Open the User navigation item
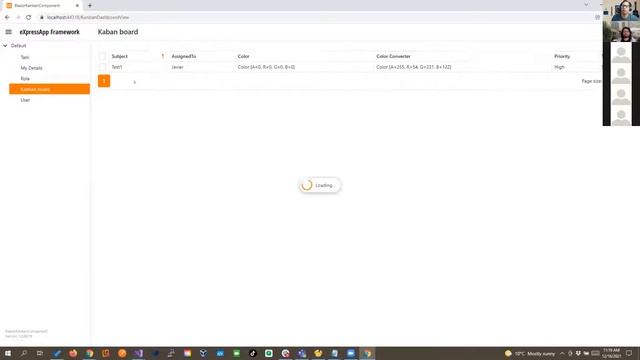This screenshot has height=360, width=640. pyautogui.click(x=25, y=100)
